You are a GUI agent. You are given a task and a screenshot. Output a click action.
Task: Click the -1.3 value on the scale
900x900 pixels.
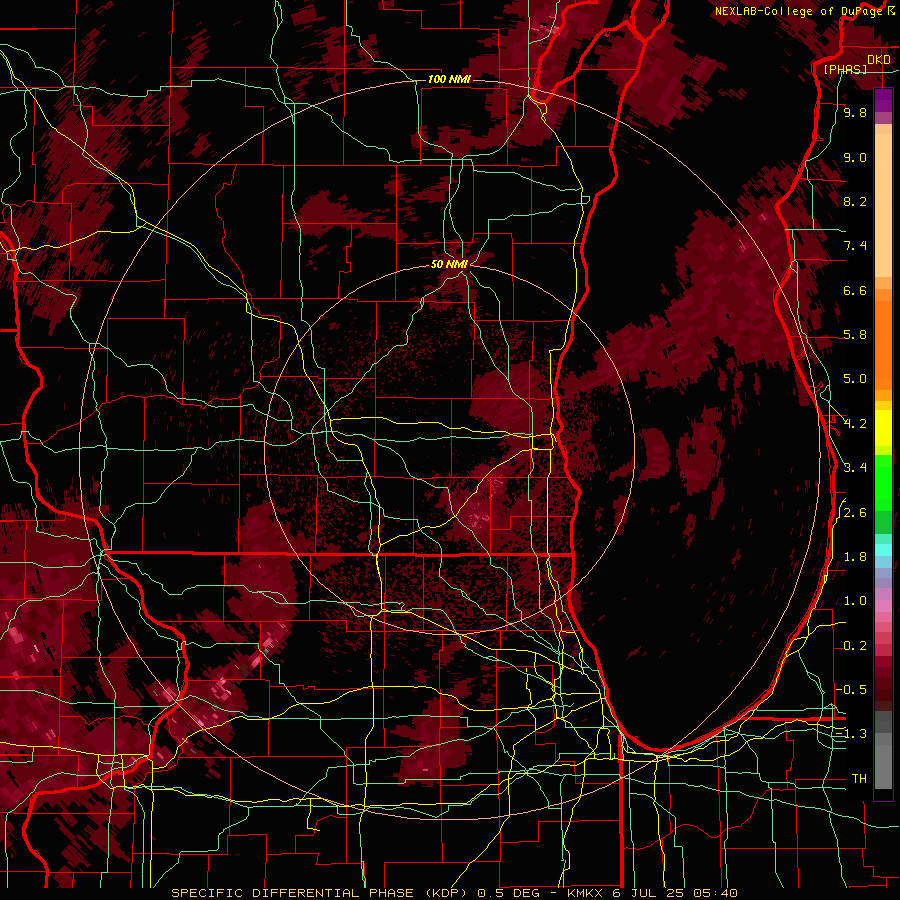point(852,734)
